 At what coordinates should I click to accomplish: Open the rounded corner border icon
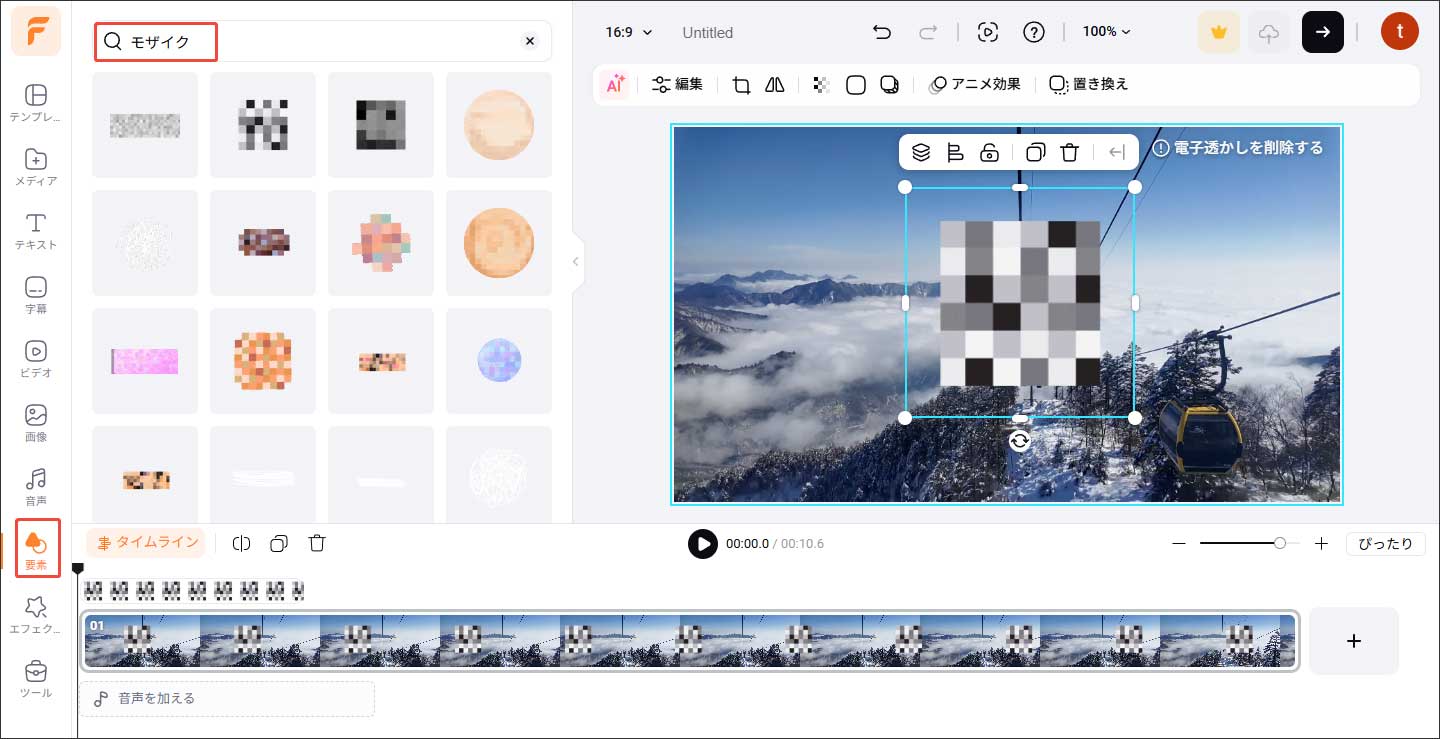point(856,85)
